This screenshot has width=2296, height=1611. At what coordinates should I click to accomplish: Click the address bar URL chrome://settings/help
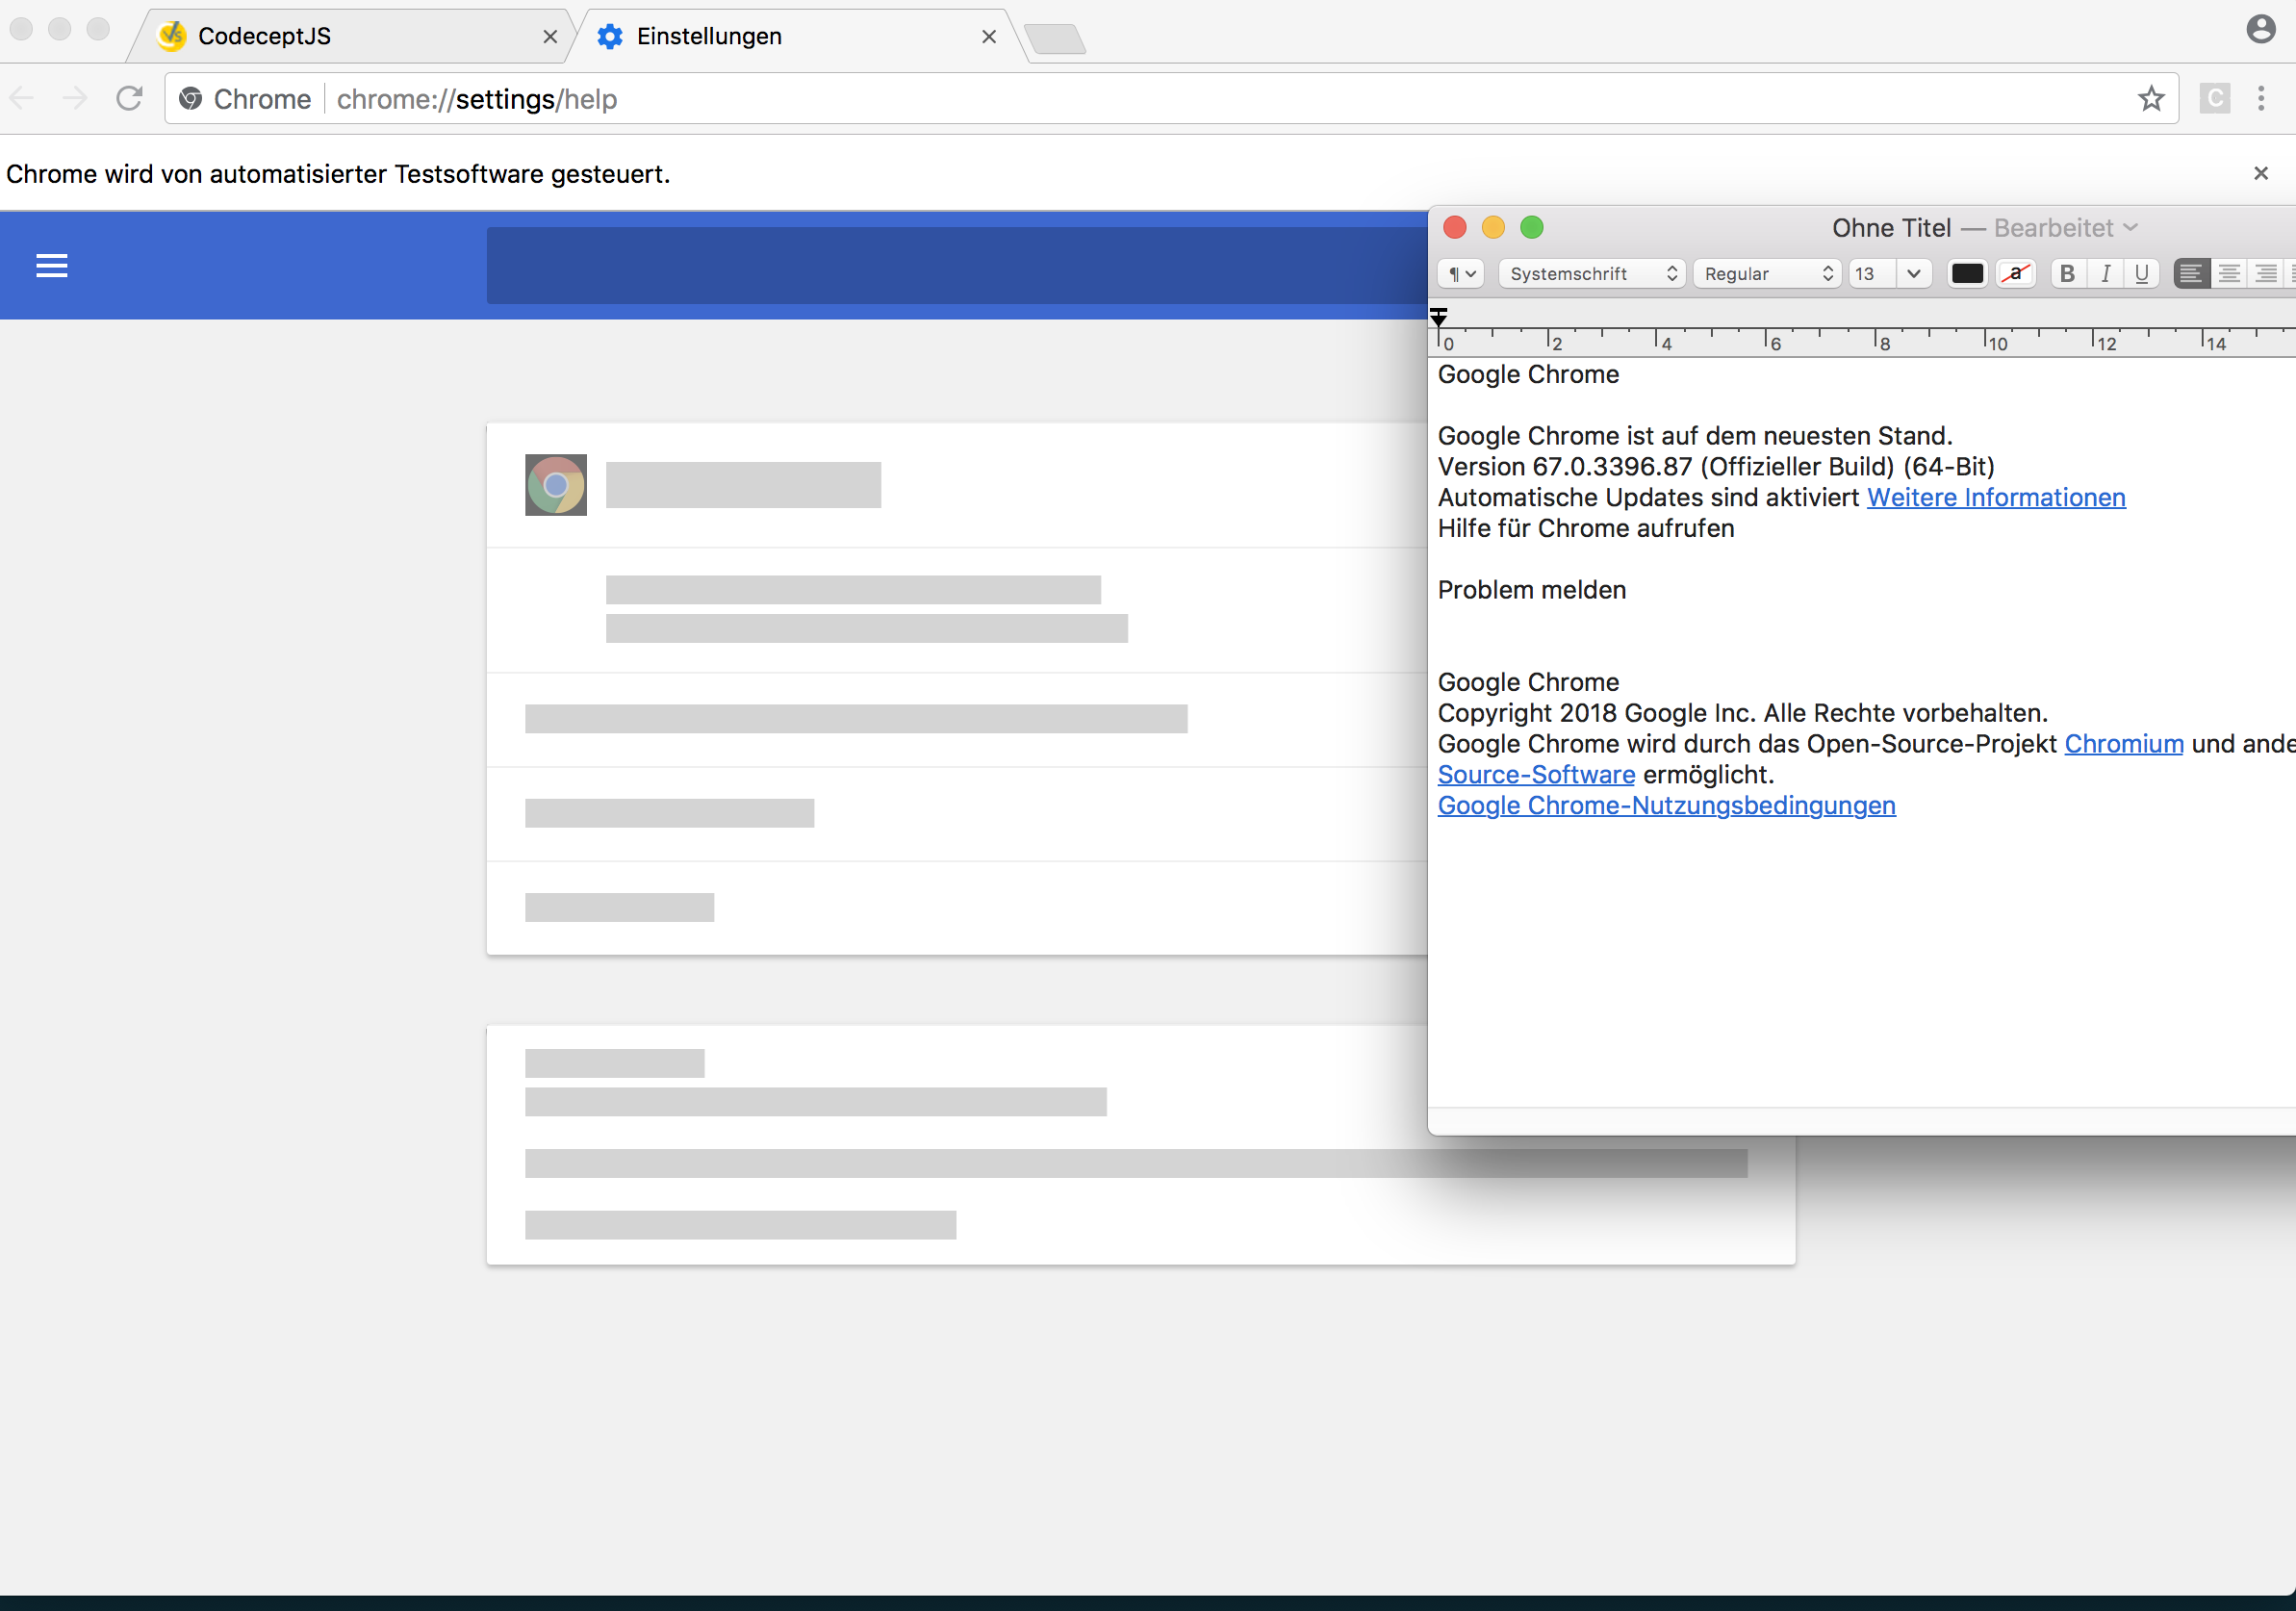point(477,99)
